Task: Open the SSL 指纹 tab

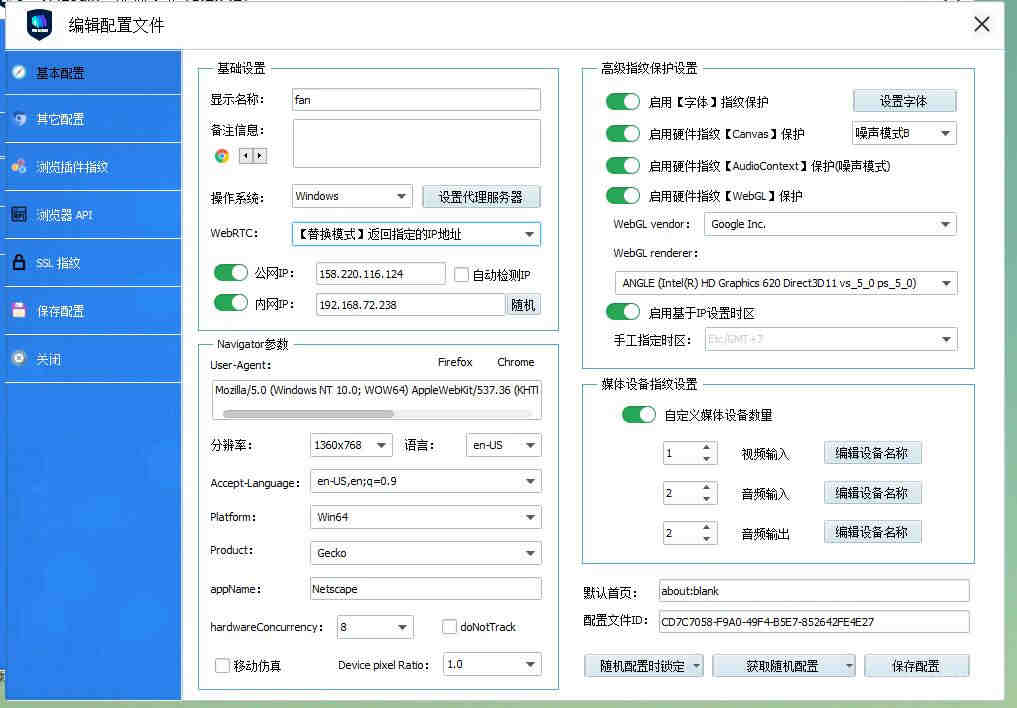Action: coord(93,263)
